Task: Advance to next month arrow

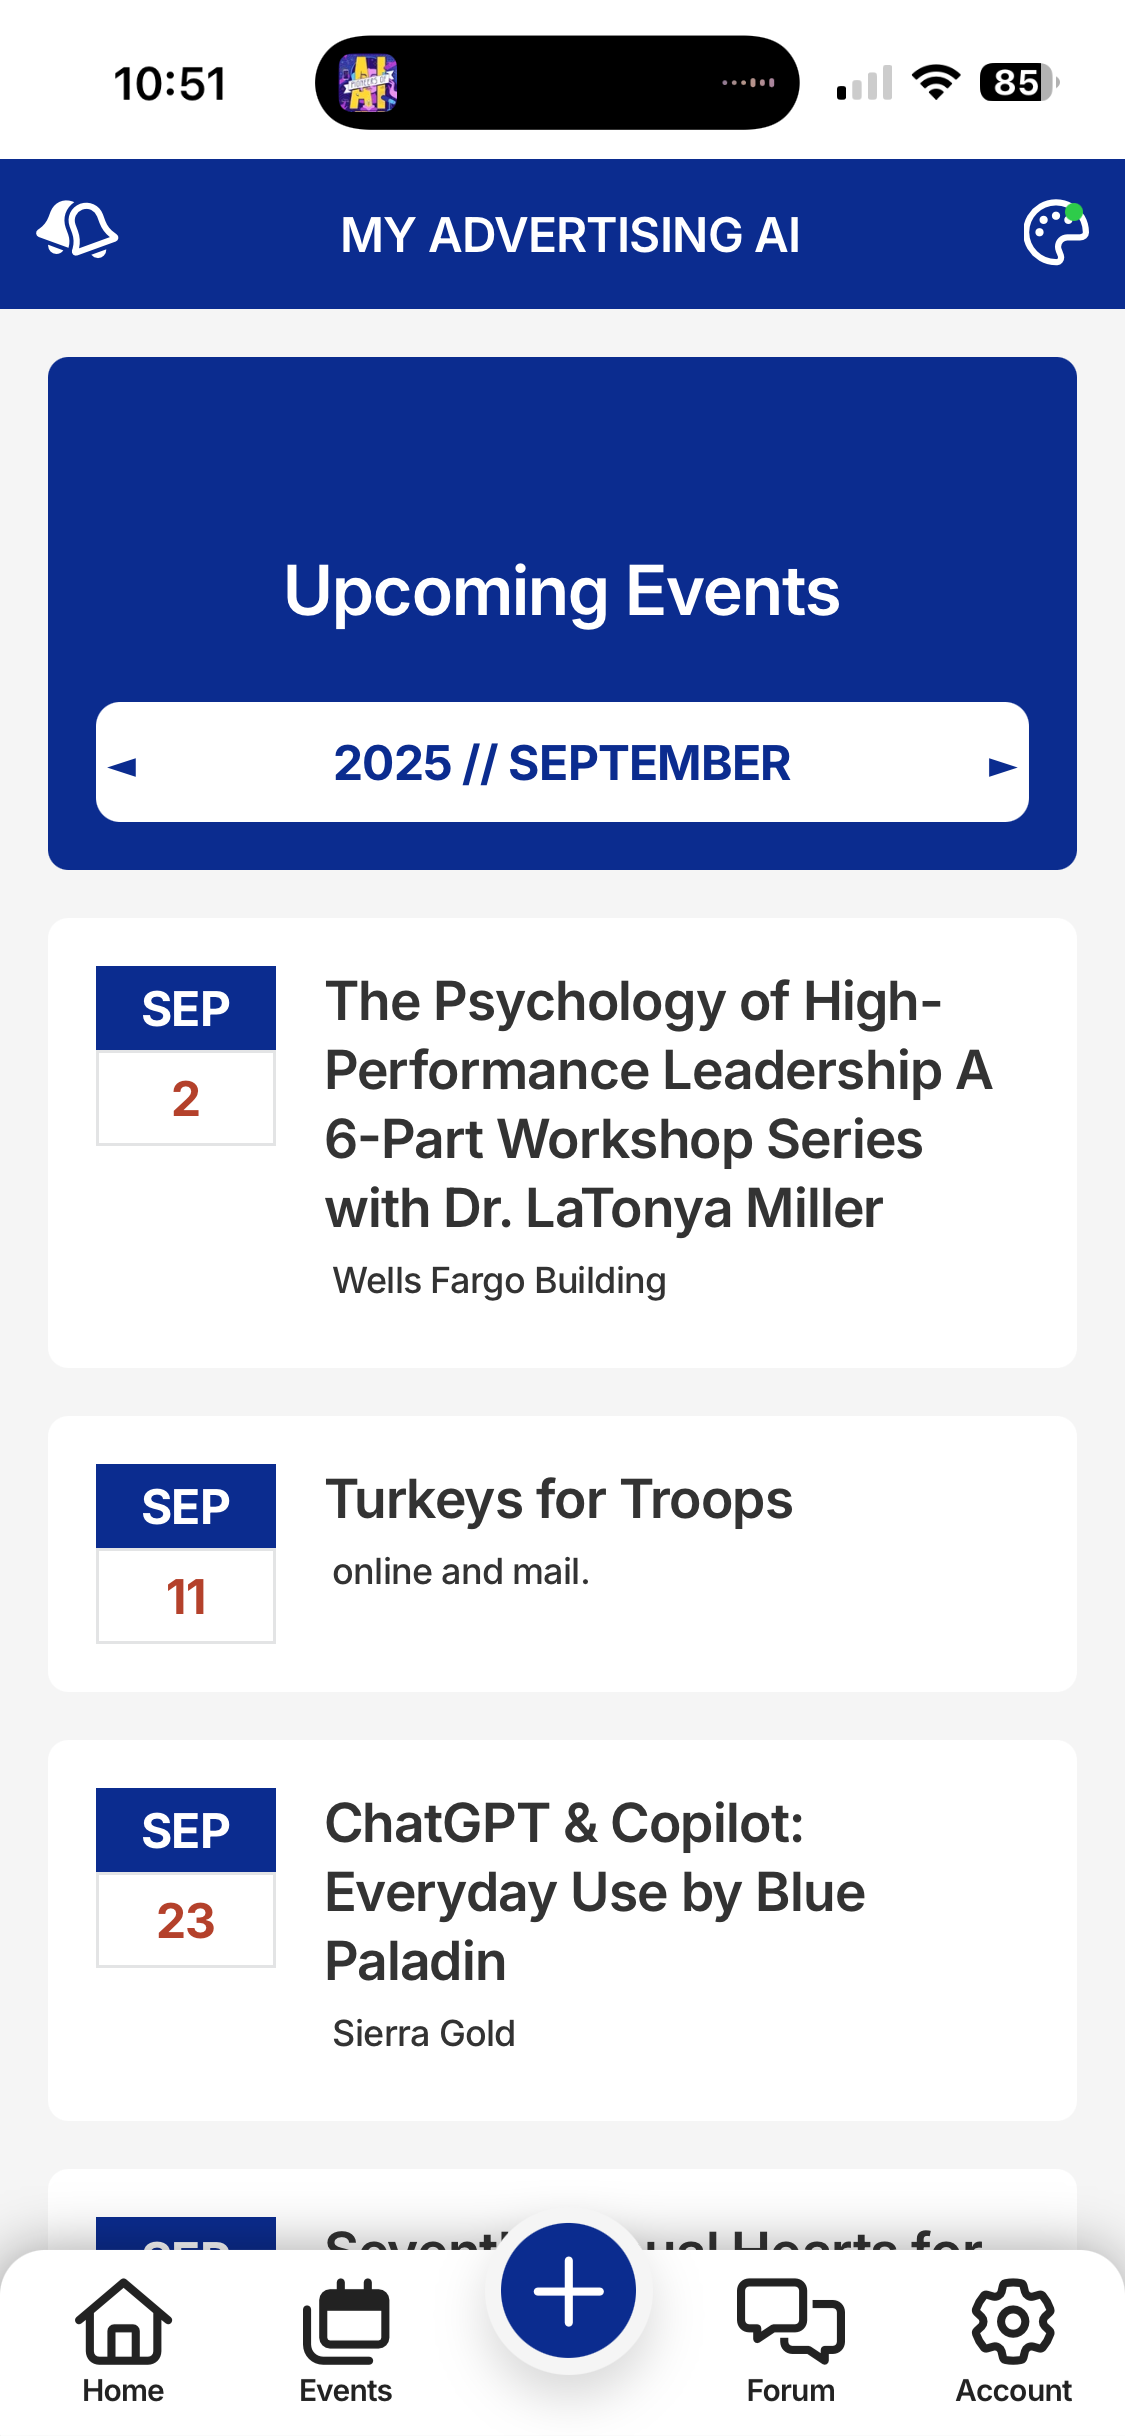Action: click(1001, 767)
